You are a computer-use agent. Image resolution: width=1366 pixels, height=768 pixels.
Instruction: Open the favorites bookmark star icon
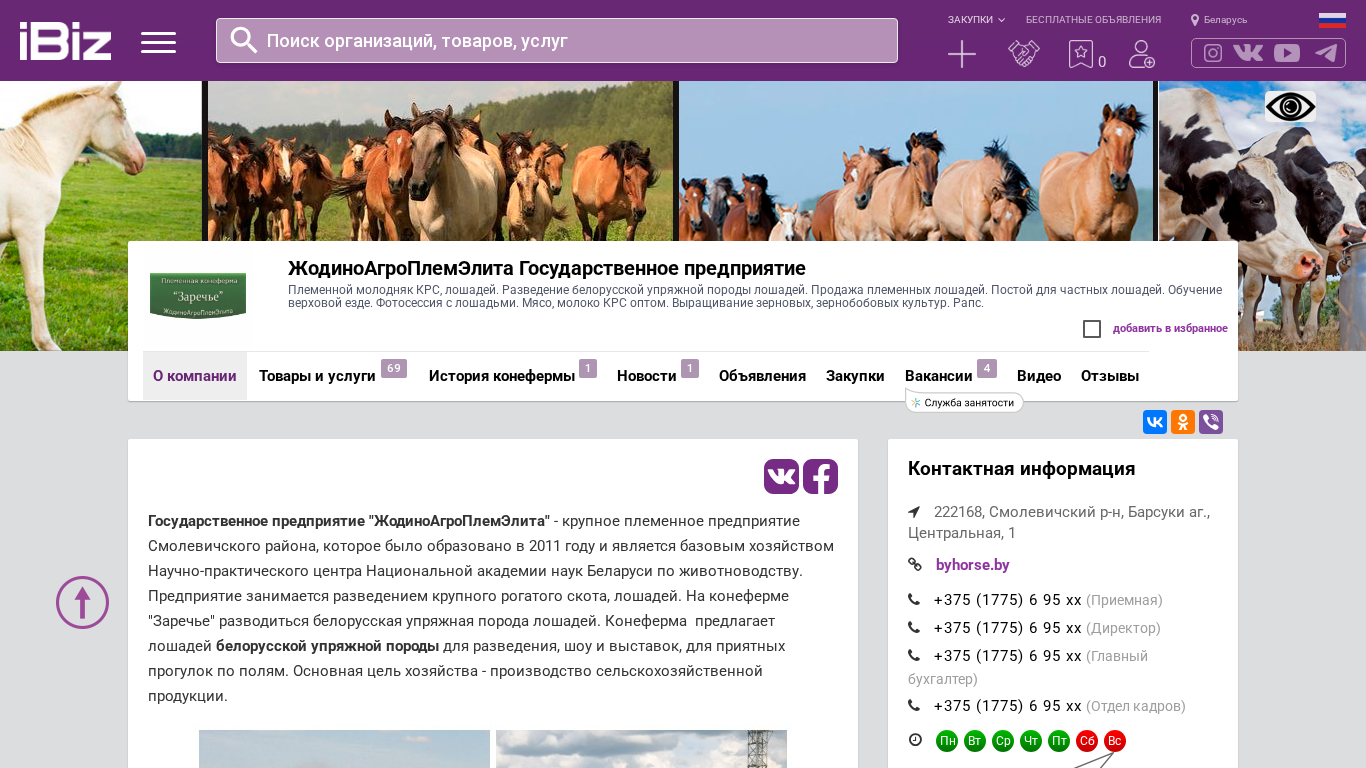pos(1081,54)
